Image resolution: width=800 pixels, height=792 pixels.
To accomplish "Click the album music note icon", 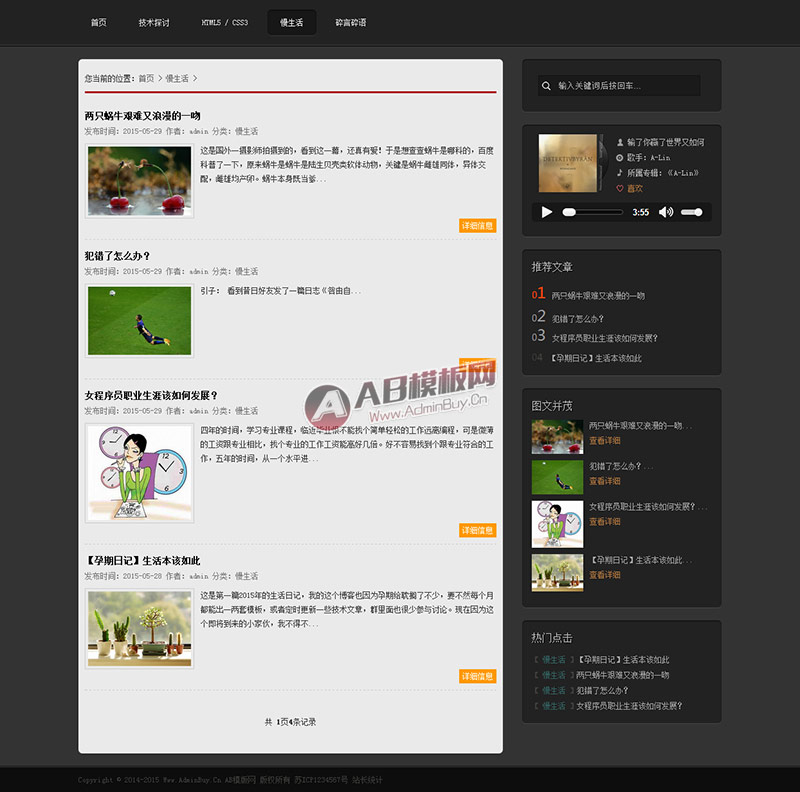I will coord(619,173).
